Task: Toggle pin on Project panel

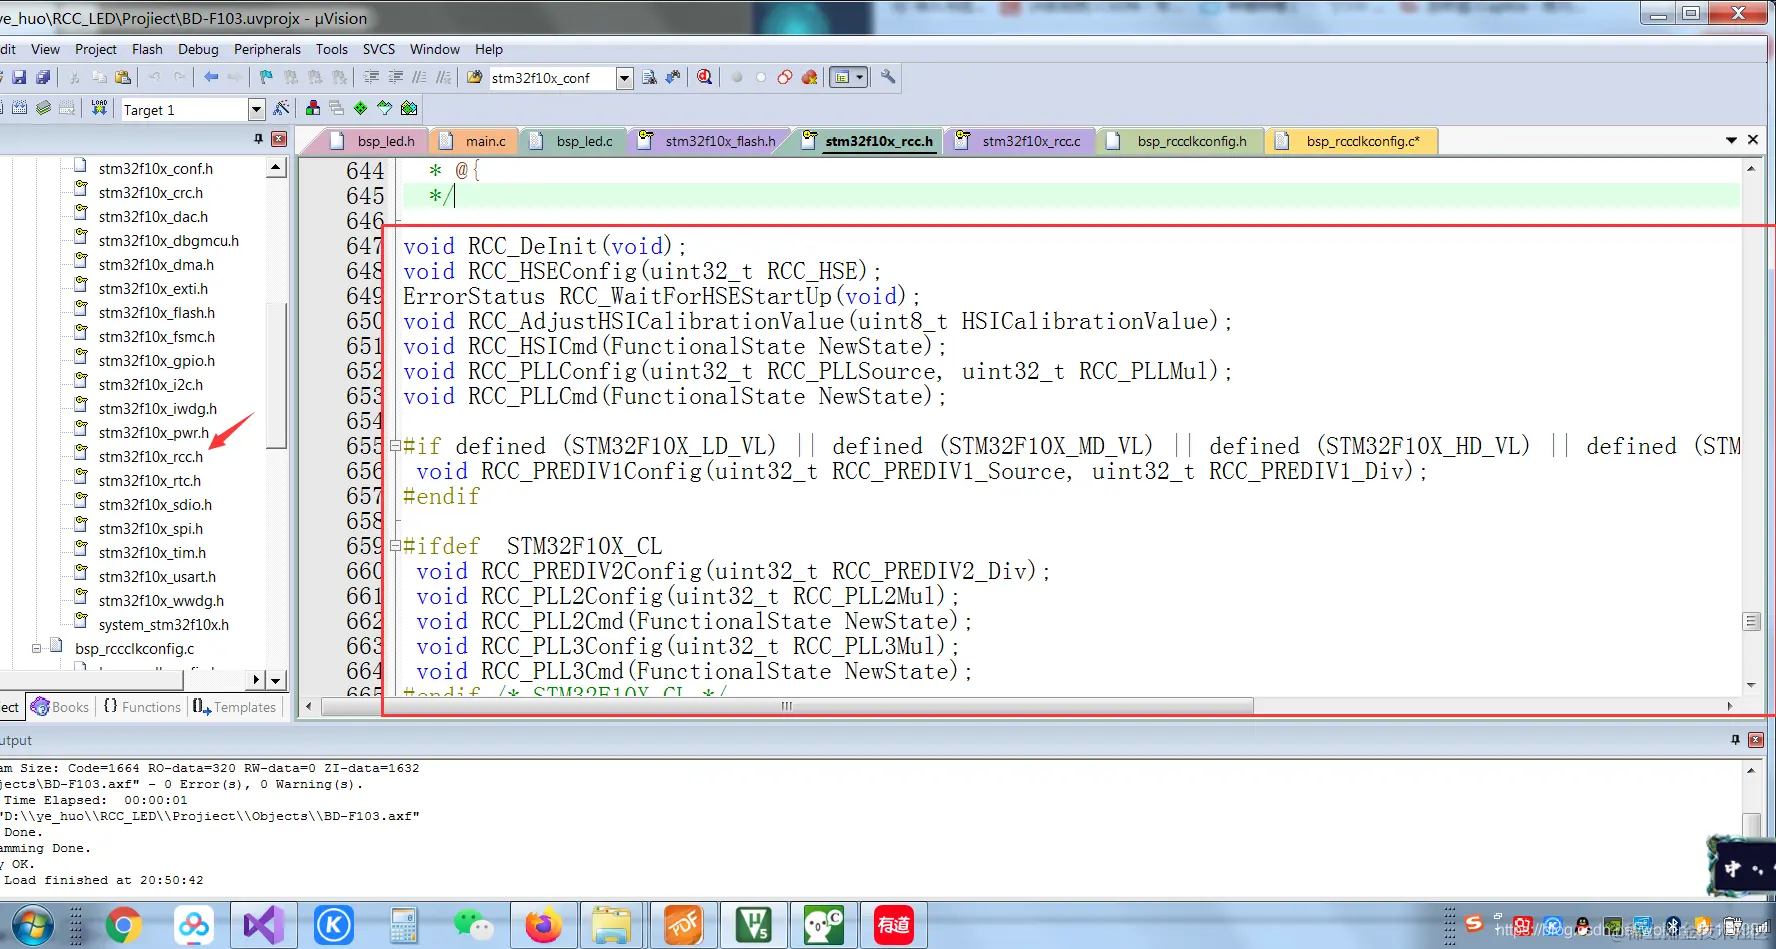Action: (x=259, y=139)
